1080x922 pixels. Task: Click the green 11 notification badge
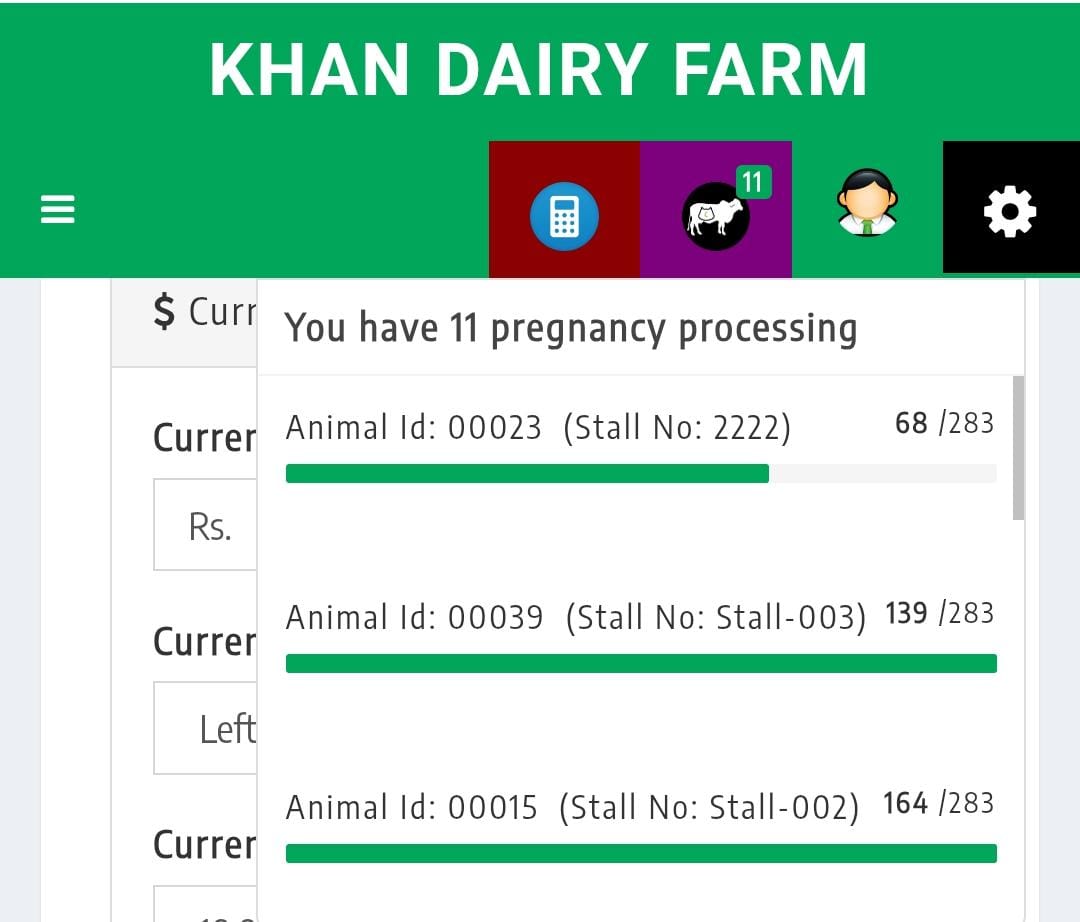coord(754,182)
